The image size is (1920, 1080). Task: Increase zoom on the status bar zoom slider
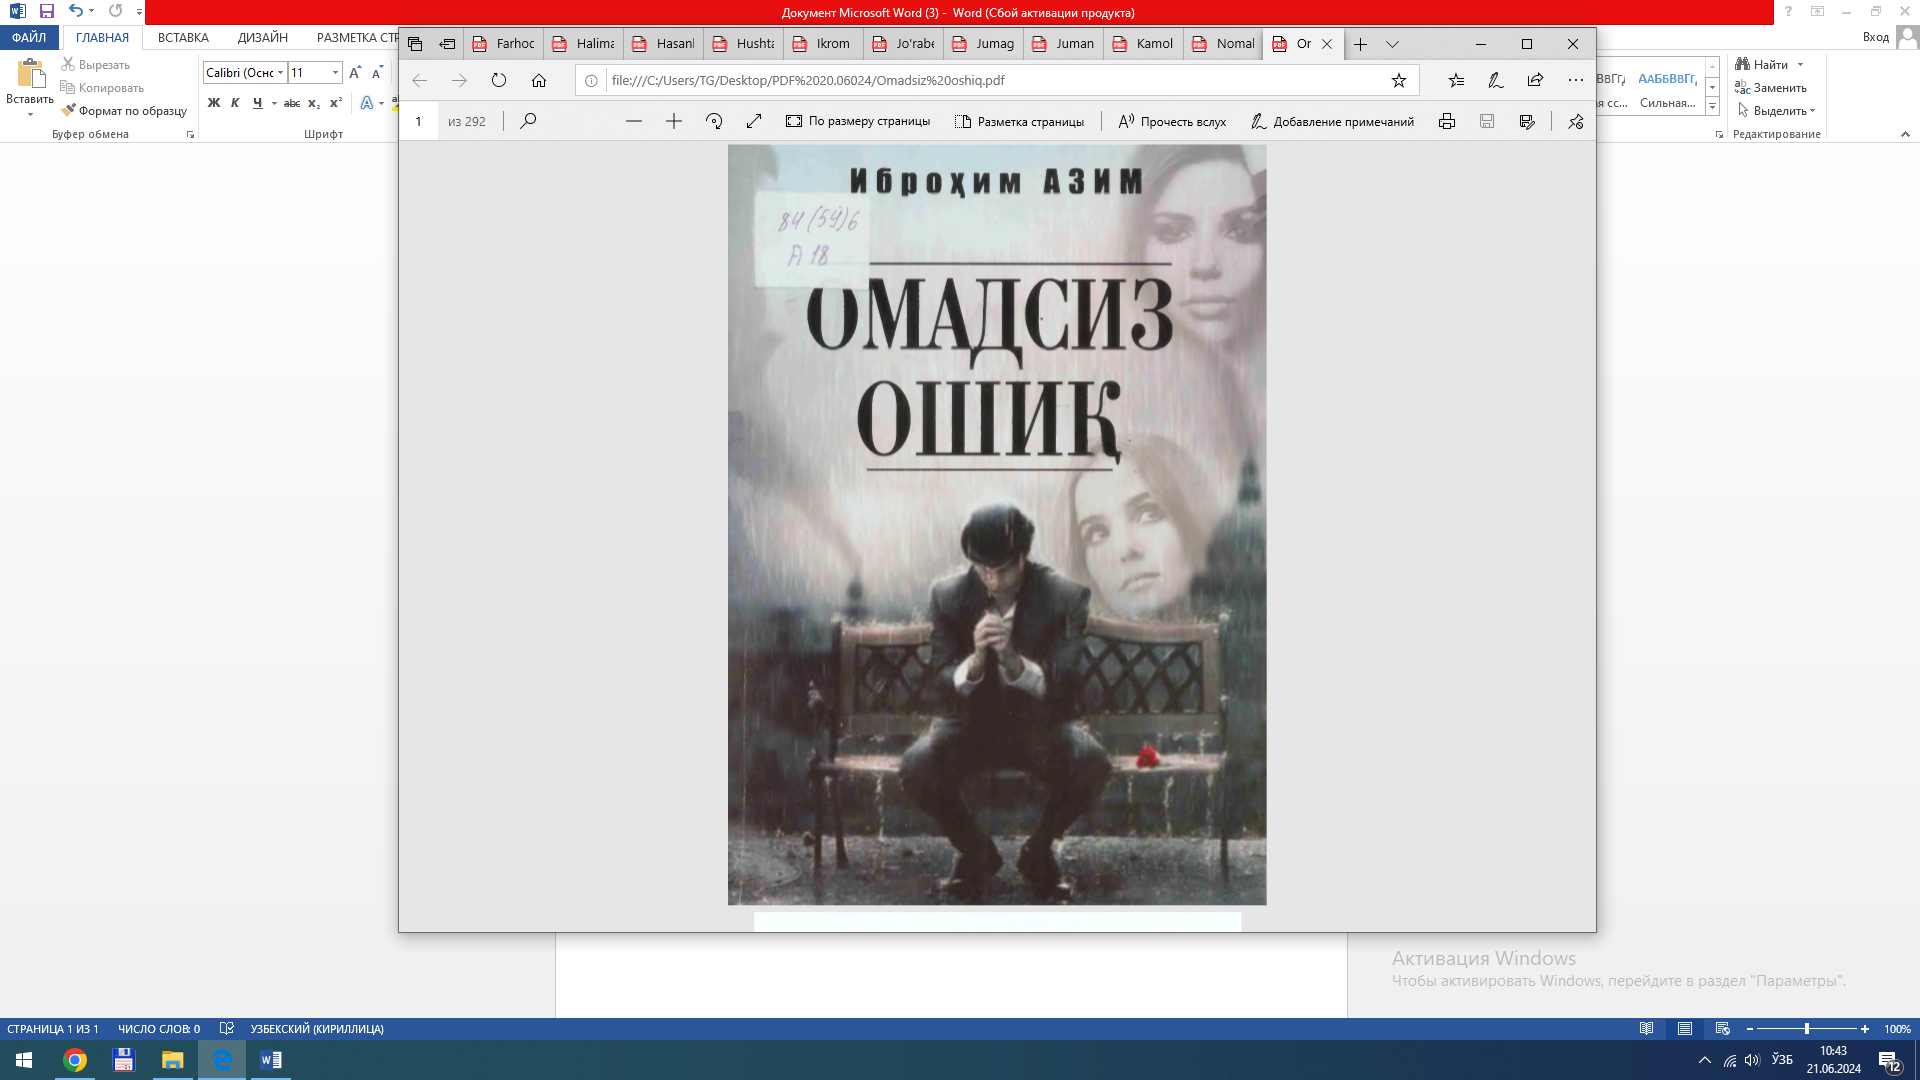(1864, 1028)
